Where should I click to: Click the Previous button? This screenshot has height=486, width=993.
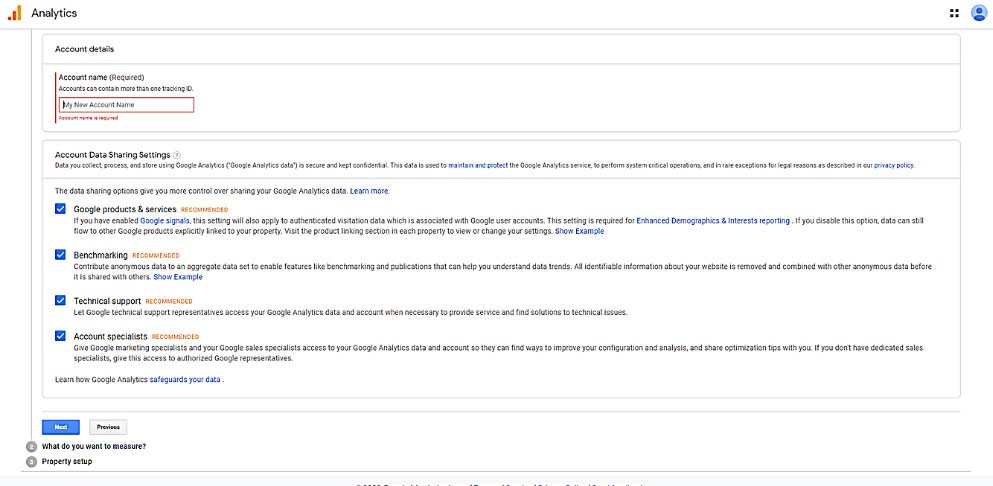tap(108, 427)
